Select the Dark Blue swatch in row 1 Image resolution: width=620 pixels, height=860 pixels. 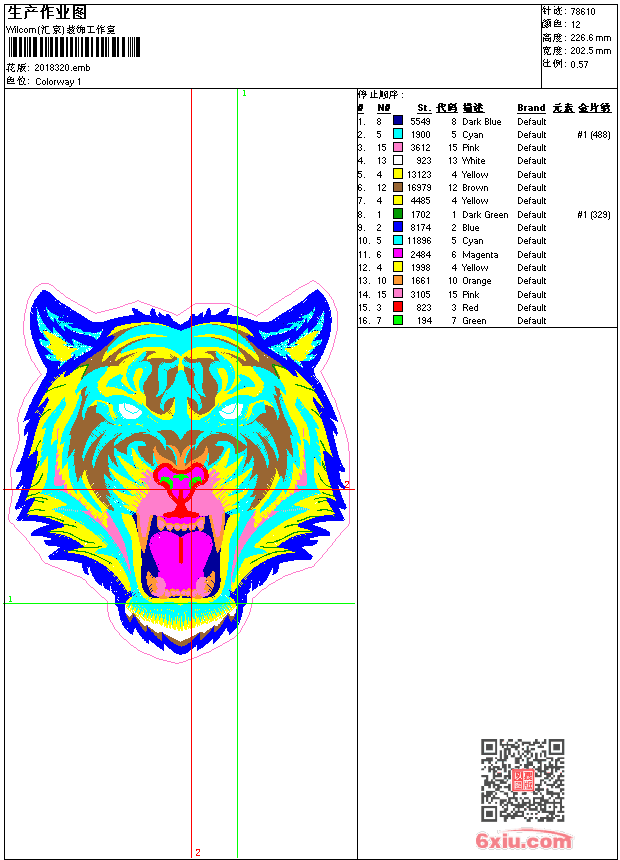[398, 121]
